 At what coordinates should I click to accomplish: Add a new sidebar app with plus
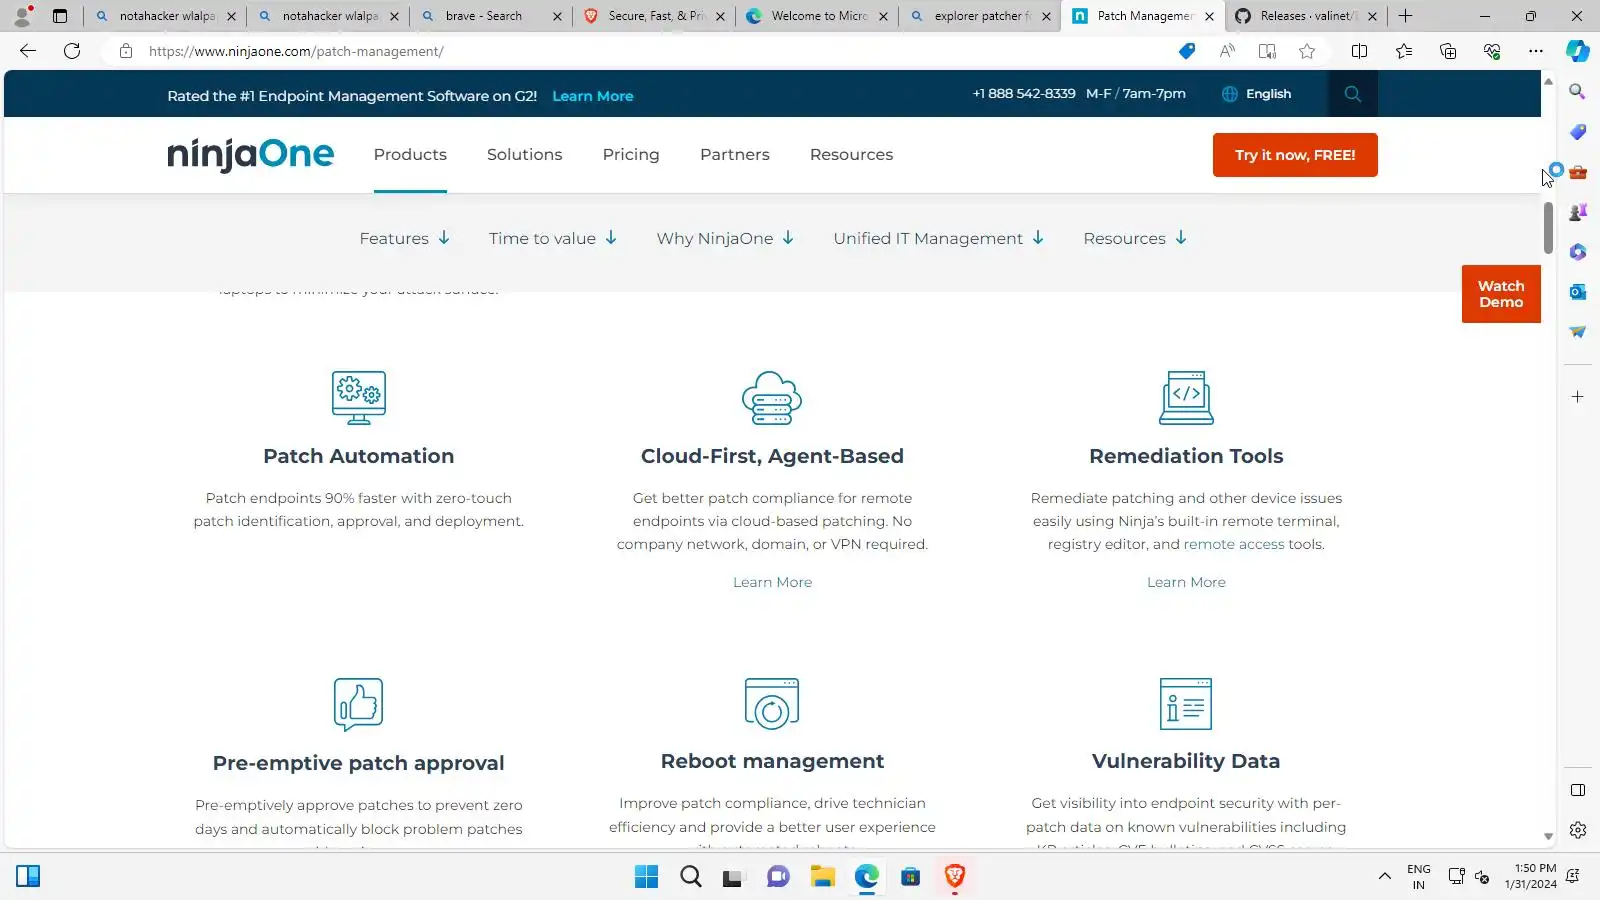[x=1578, y=397]
